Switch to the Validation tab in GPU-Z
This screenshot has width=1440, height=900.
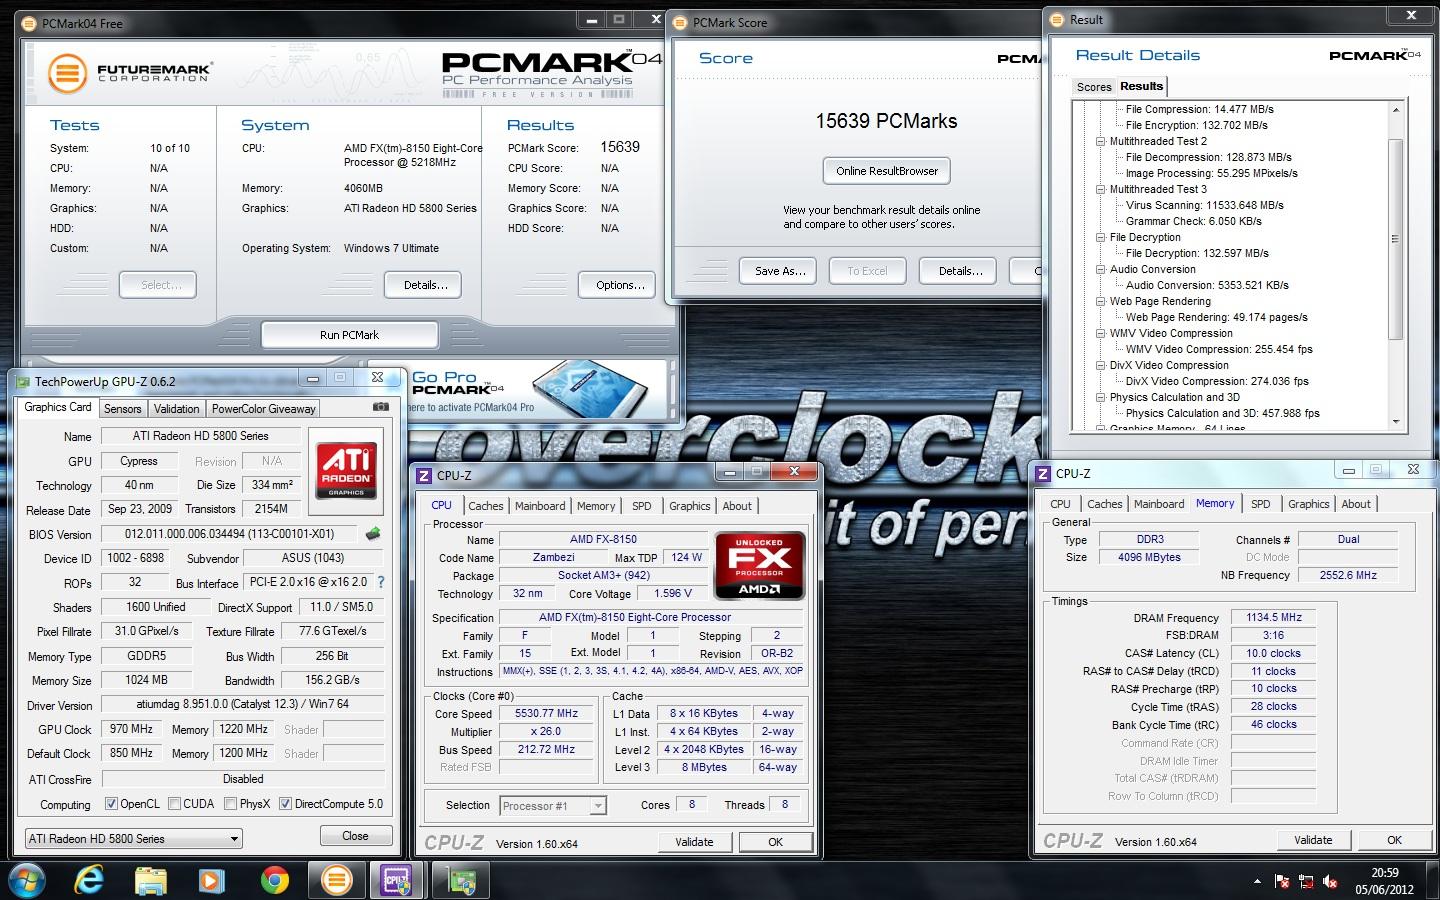click(176, 408)
